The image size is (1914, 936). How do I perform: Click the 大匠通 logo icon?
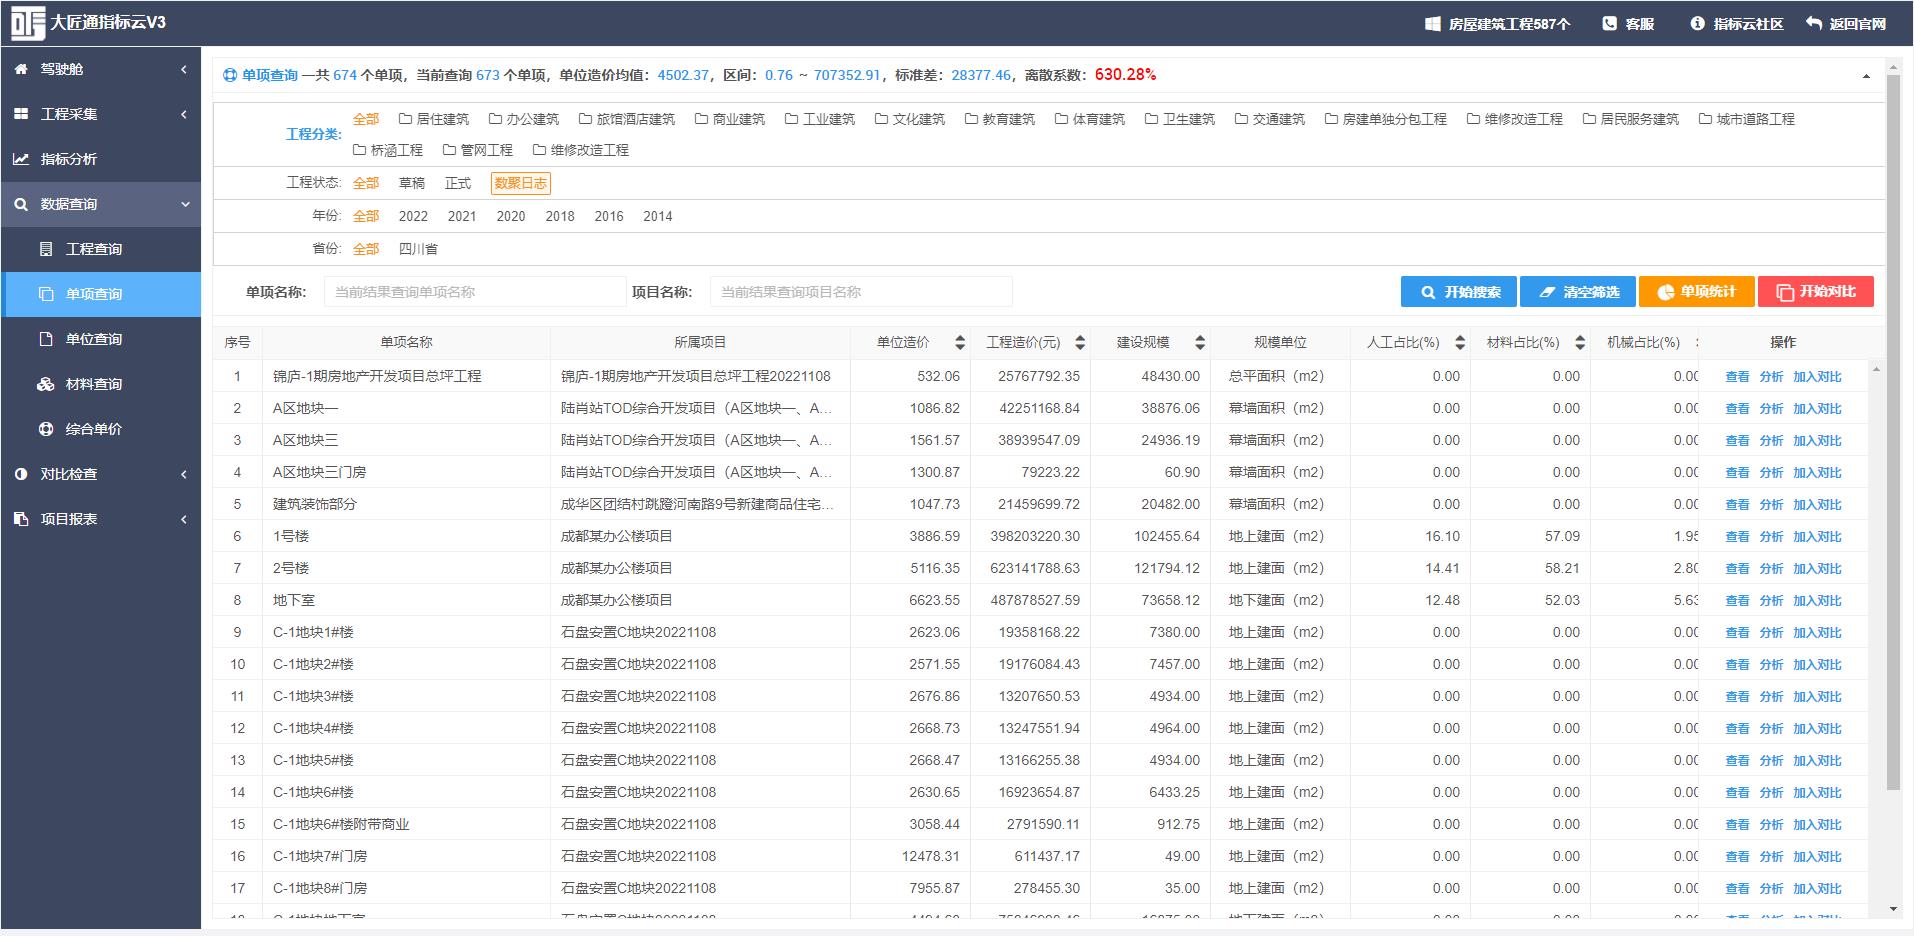pyautogui.click(x=28, y=23)
